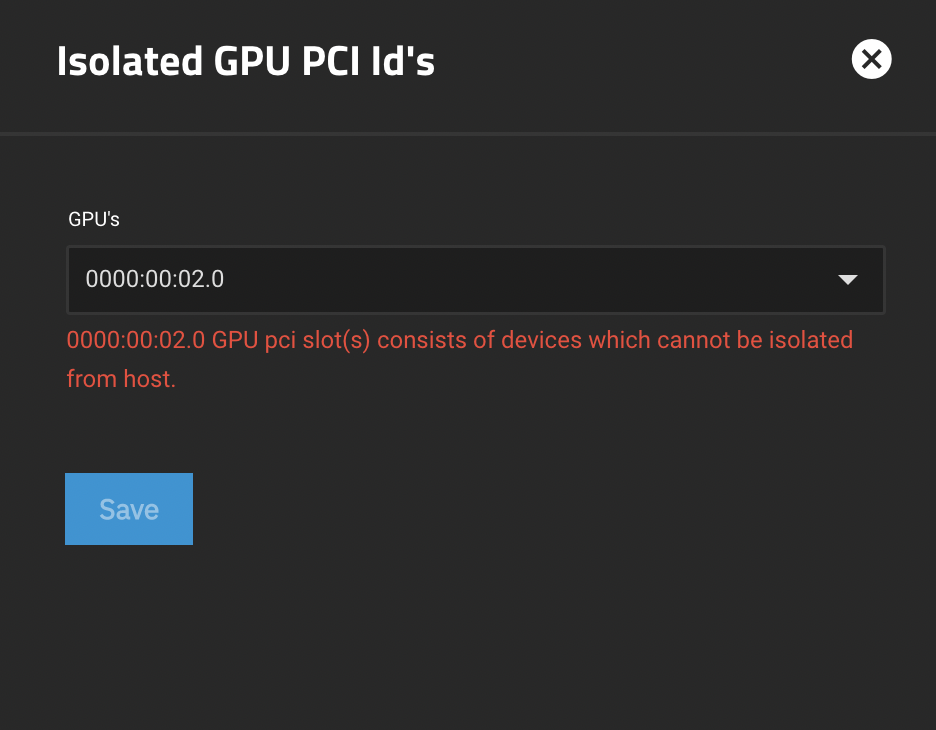Click the GPU's field label

click(94, 219)
